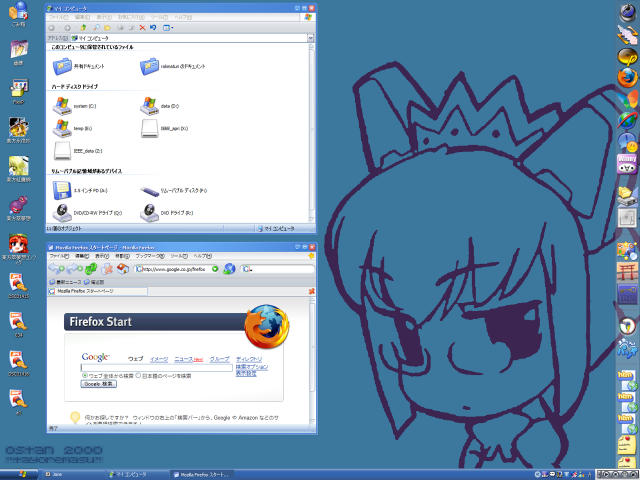The image size is (640, 480).
Task: Select 3.5 インチ FD (A:) floppy icon
Action: click(62, 190)
